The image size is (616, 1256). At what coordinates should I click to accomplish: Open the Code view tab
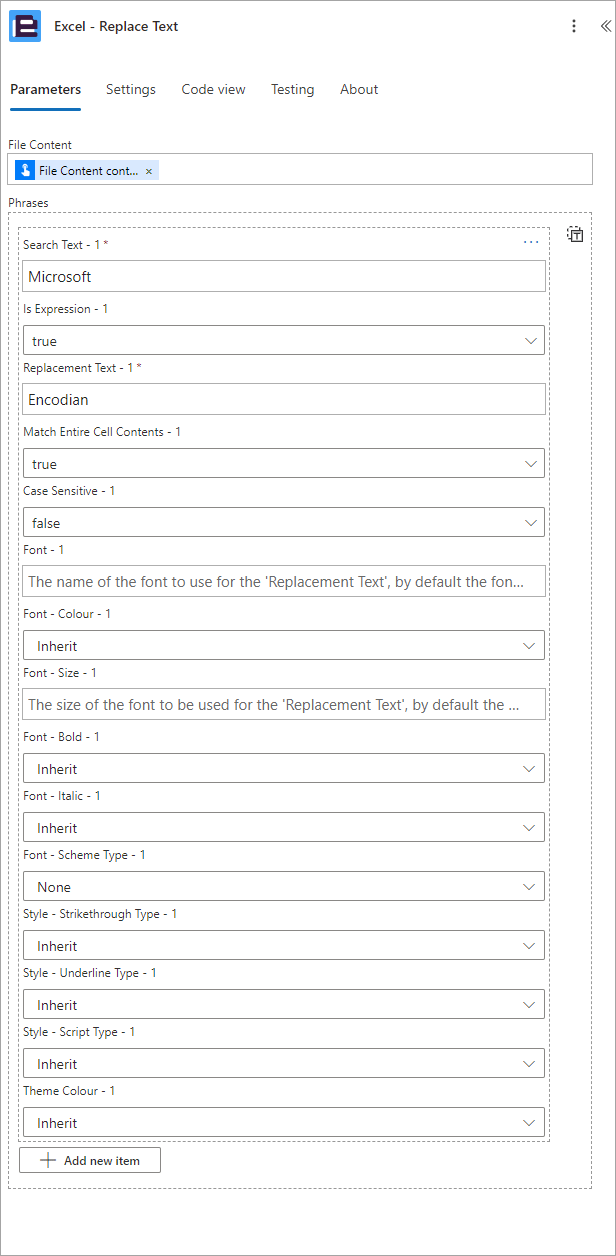(x=213, y=89)
